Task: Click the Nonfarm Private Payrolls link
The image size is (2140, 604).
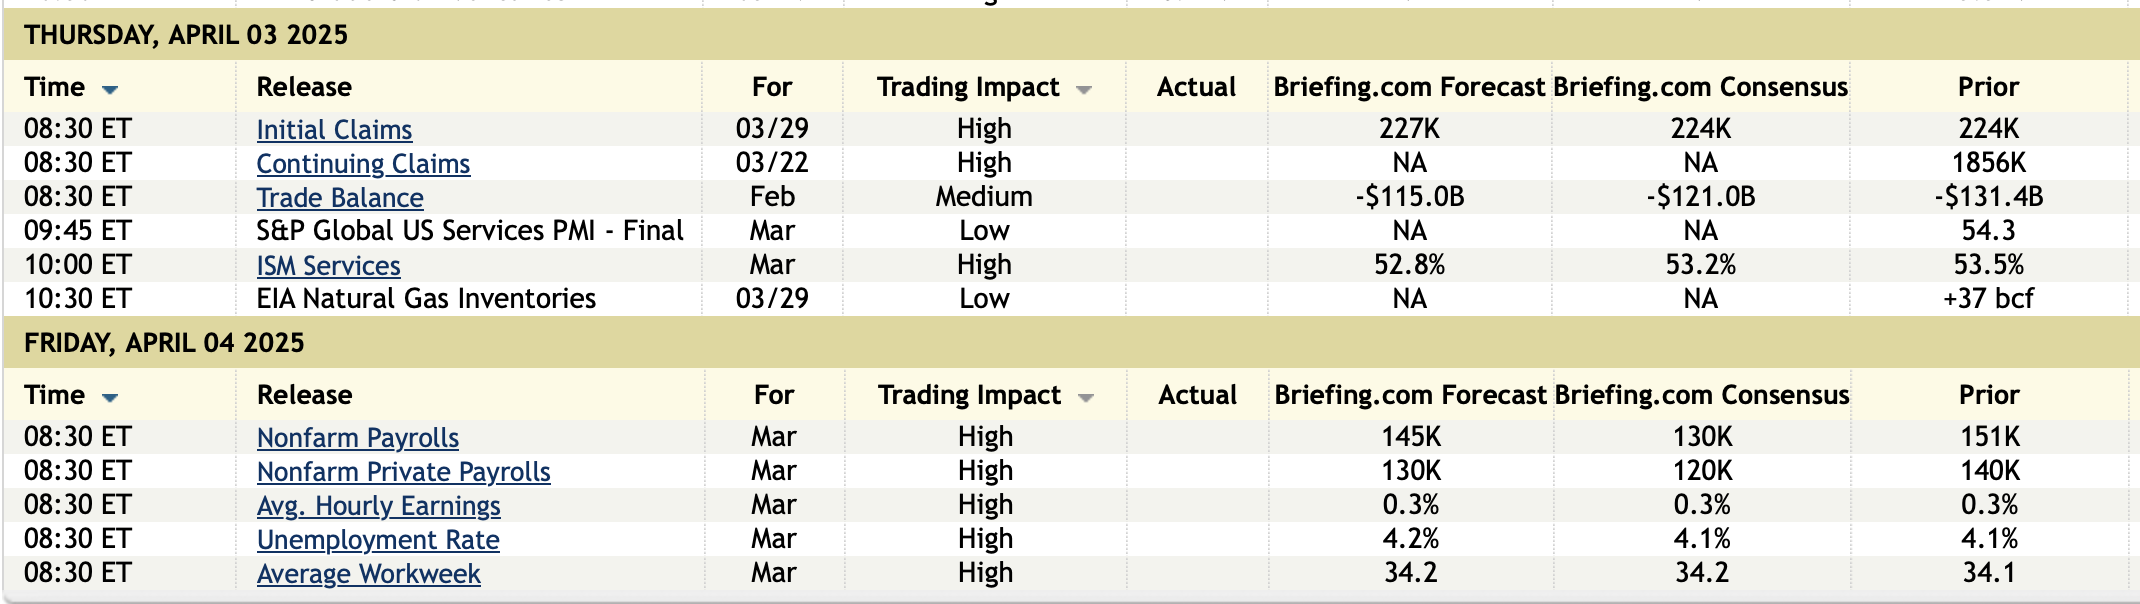Action: click(403, 472)
